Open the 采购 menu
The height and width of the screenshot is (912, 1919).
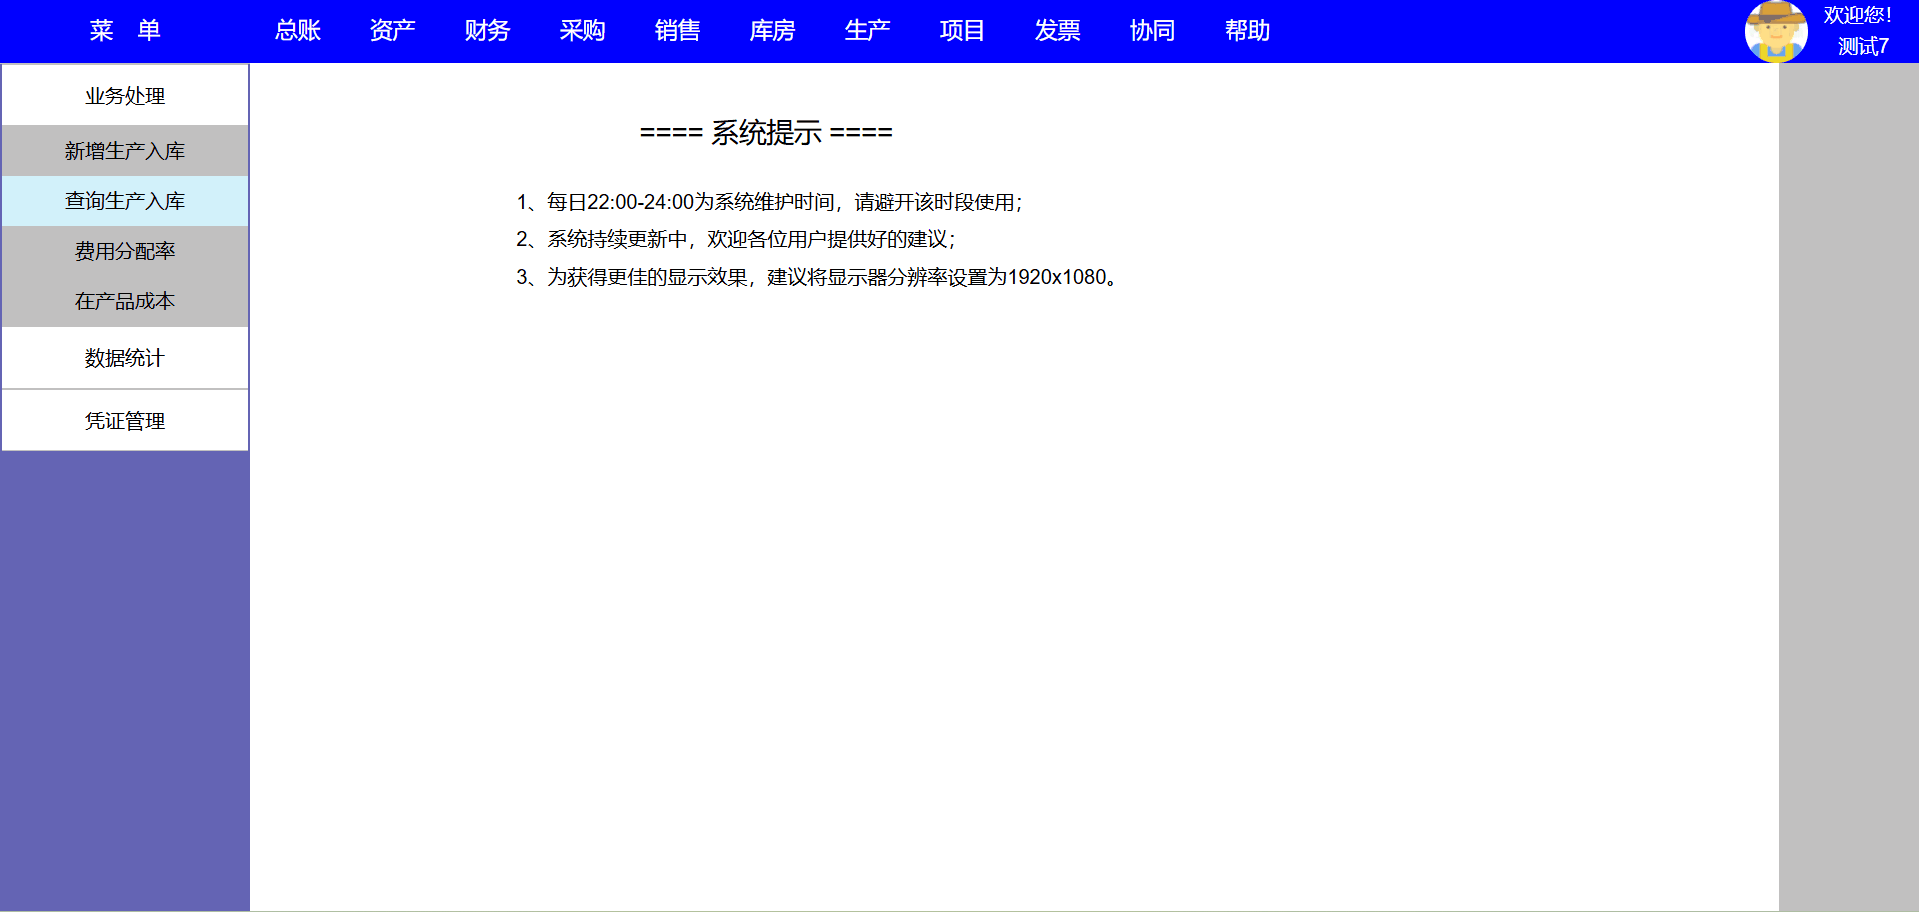pos(582,31)
